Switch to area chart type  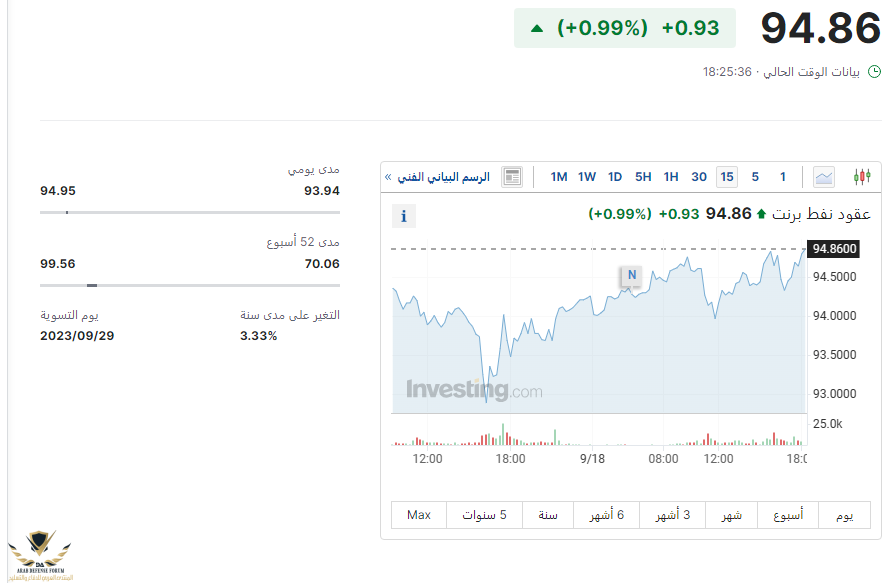tap(824, 177)
